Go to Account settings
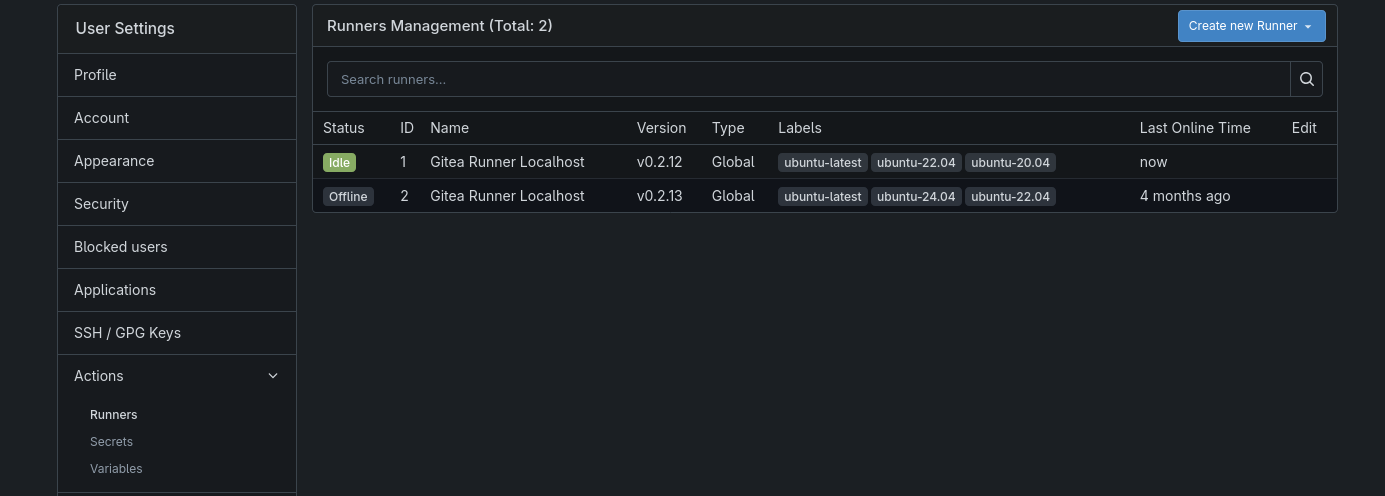Screen dimensions: 1385x496 click(177, 118)
